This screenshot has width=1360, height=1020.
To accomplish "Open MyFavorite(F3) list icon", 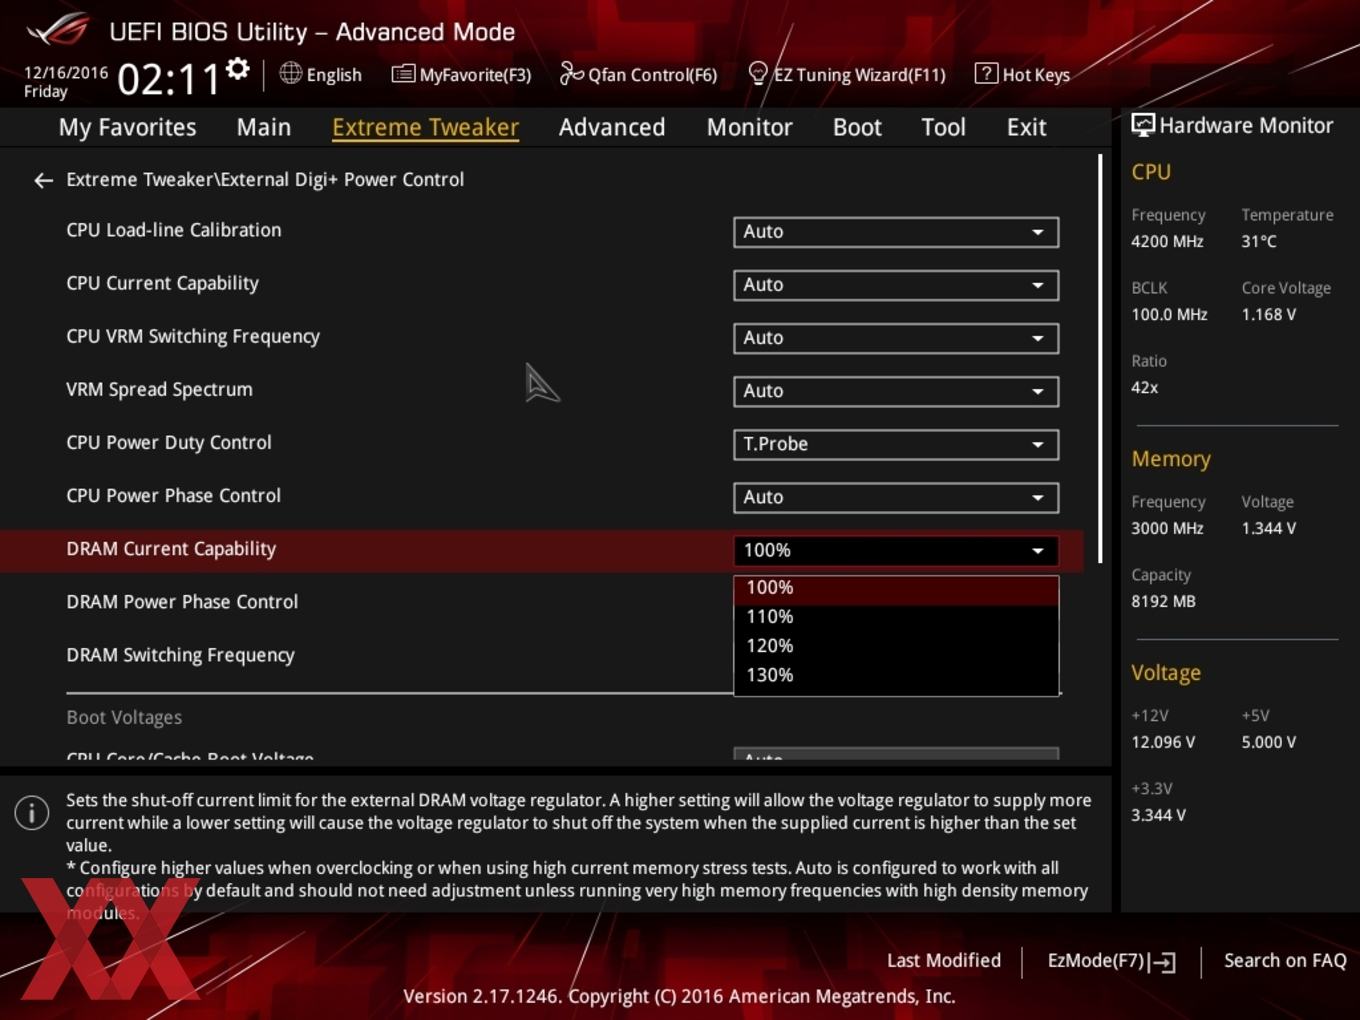I will pos(403,73).
